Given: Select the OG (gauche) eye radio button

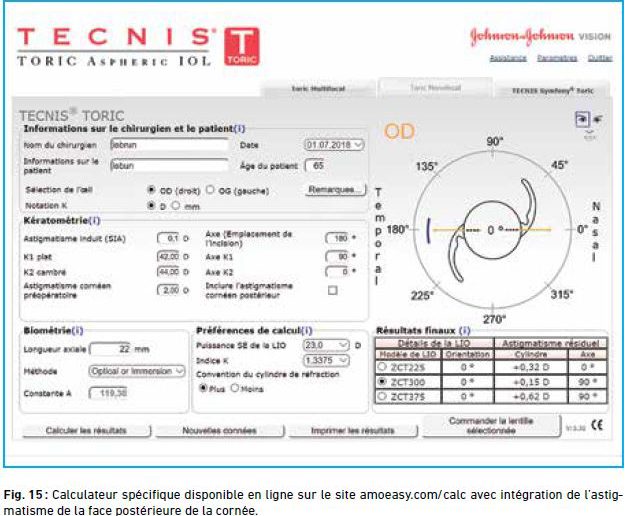Looking at the screenshot, I should (210, 189).
